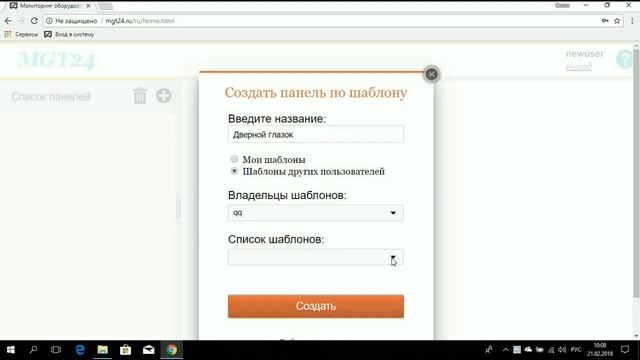Click the People icon in the taskbar

click(489, 350)
